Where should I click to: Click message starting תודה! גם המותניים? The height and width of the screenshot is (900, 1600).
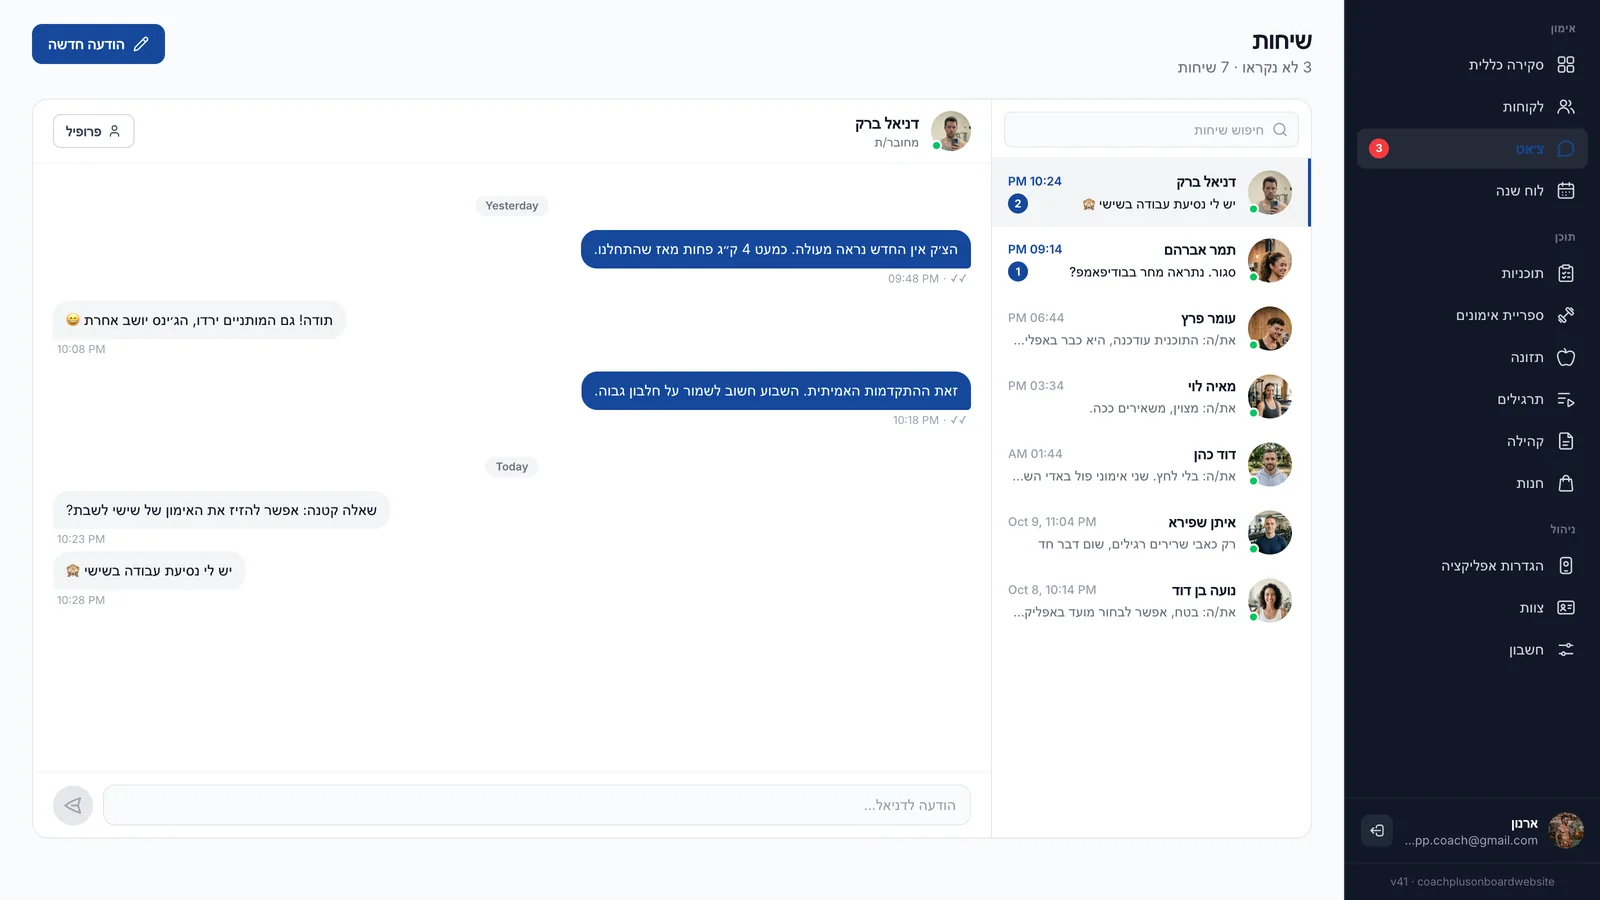click(x=199, y=320)
